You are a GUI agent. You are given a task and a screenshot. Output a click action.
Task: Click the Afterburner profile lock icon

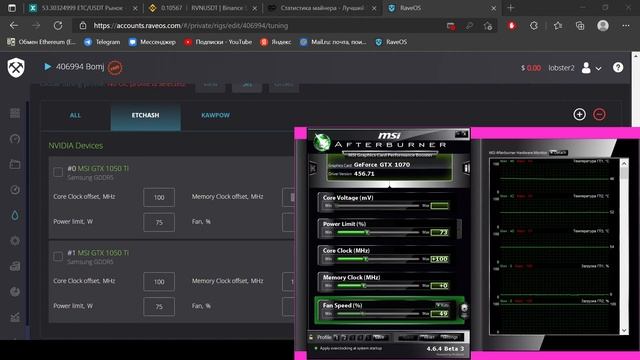coord(311,337)
